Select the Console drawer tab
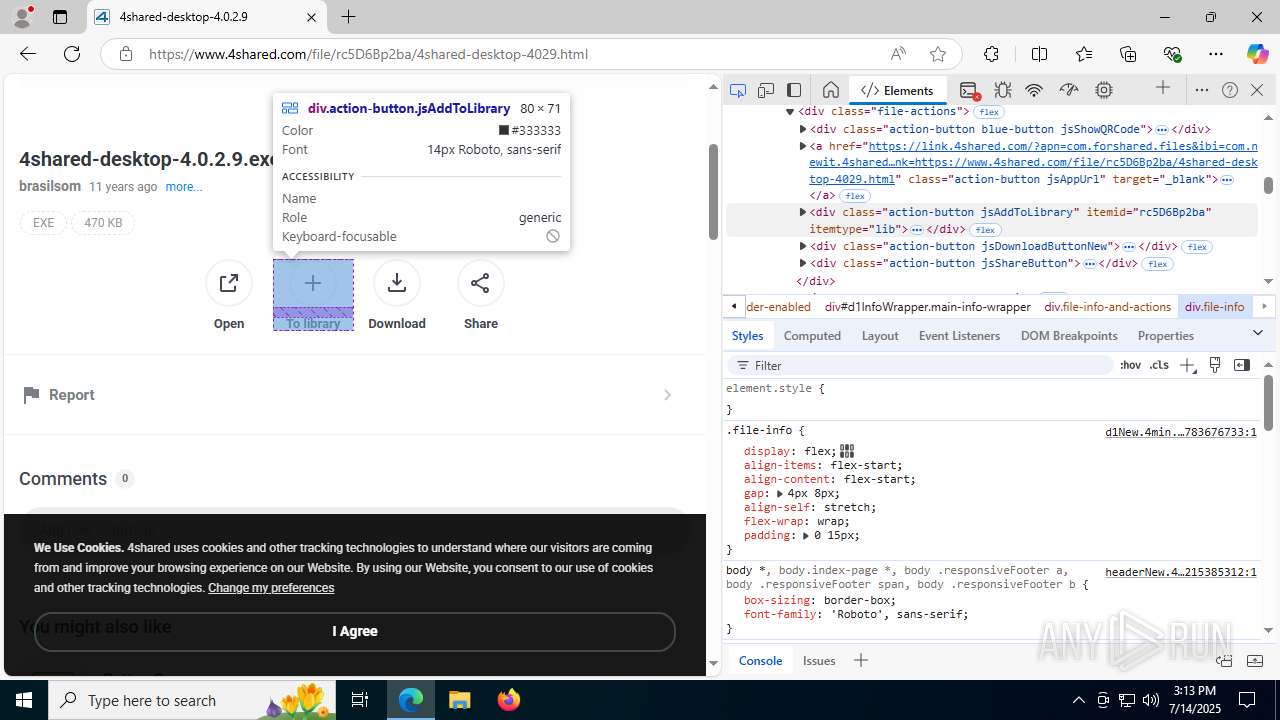Viewport: 1280px width, 720px height. click(x=760, y=660)
